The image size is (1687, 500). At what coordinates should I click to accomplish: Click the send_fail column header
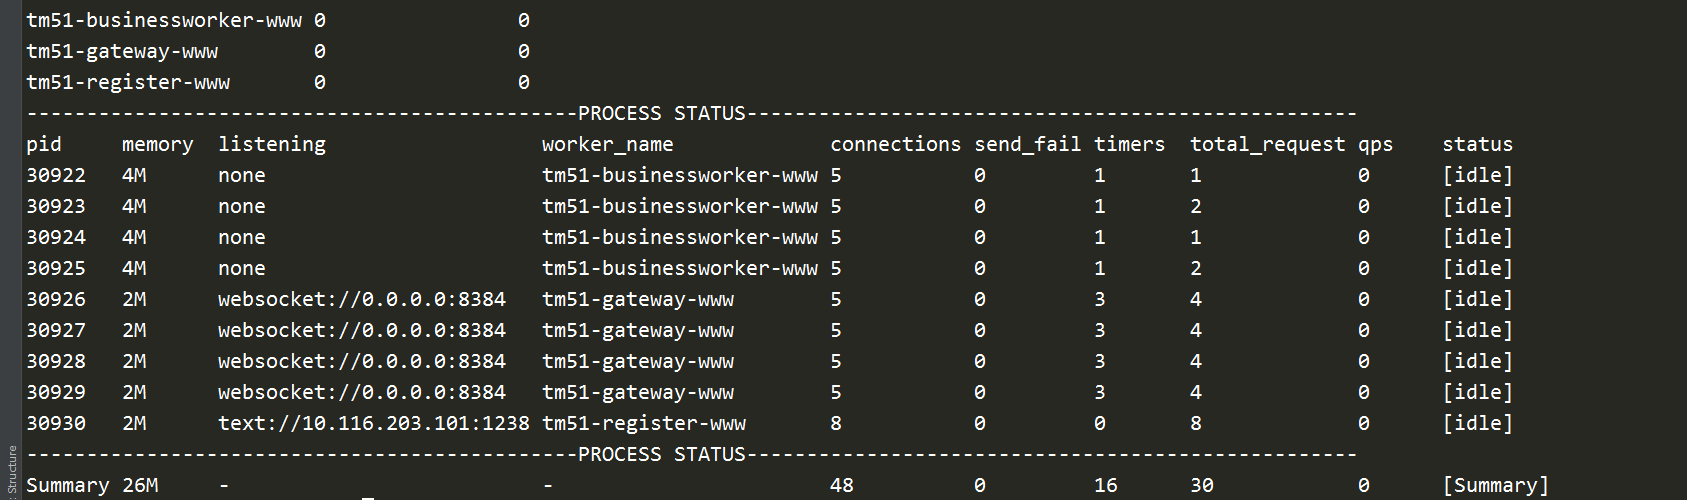click(x=1027, y=144)
